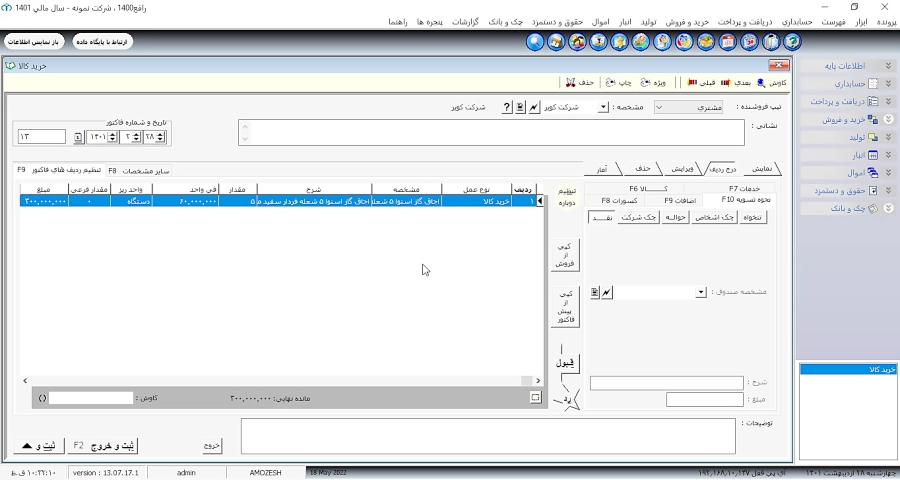Open the تیپ فروشنده dropdown showing مشتری
900x480 pixels.
(x=688, y=107)
